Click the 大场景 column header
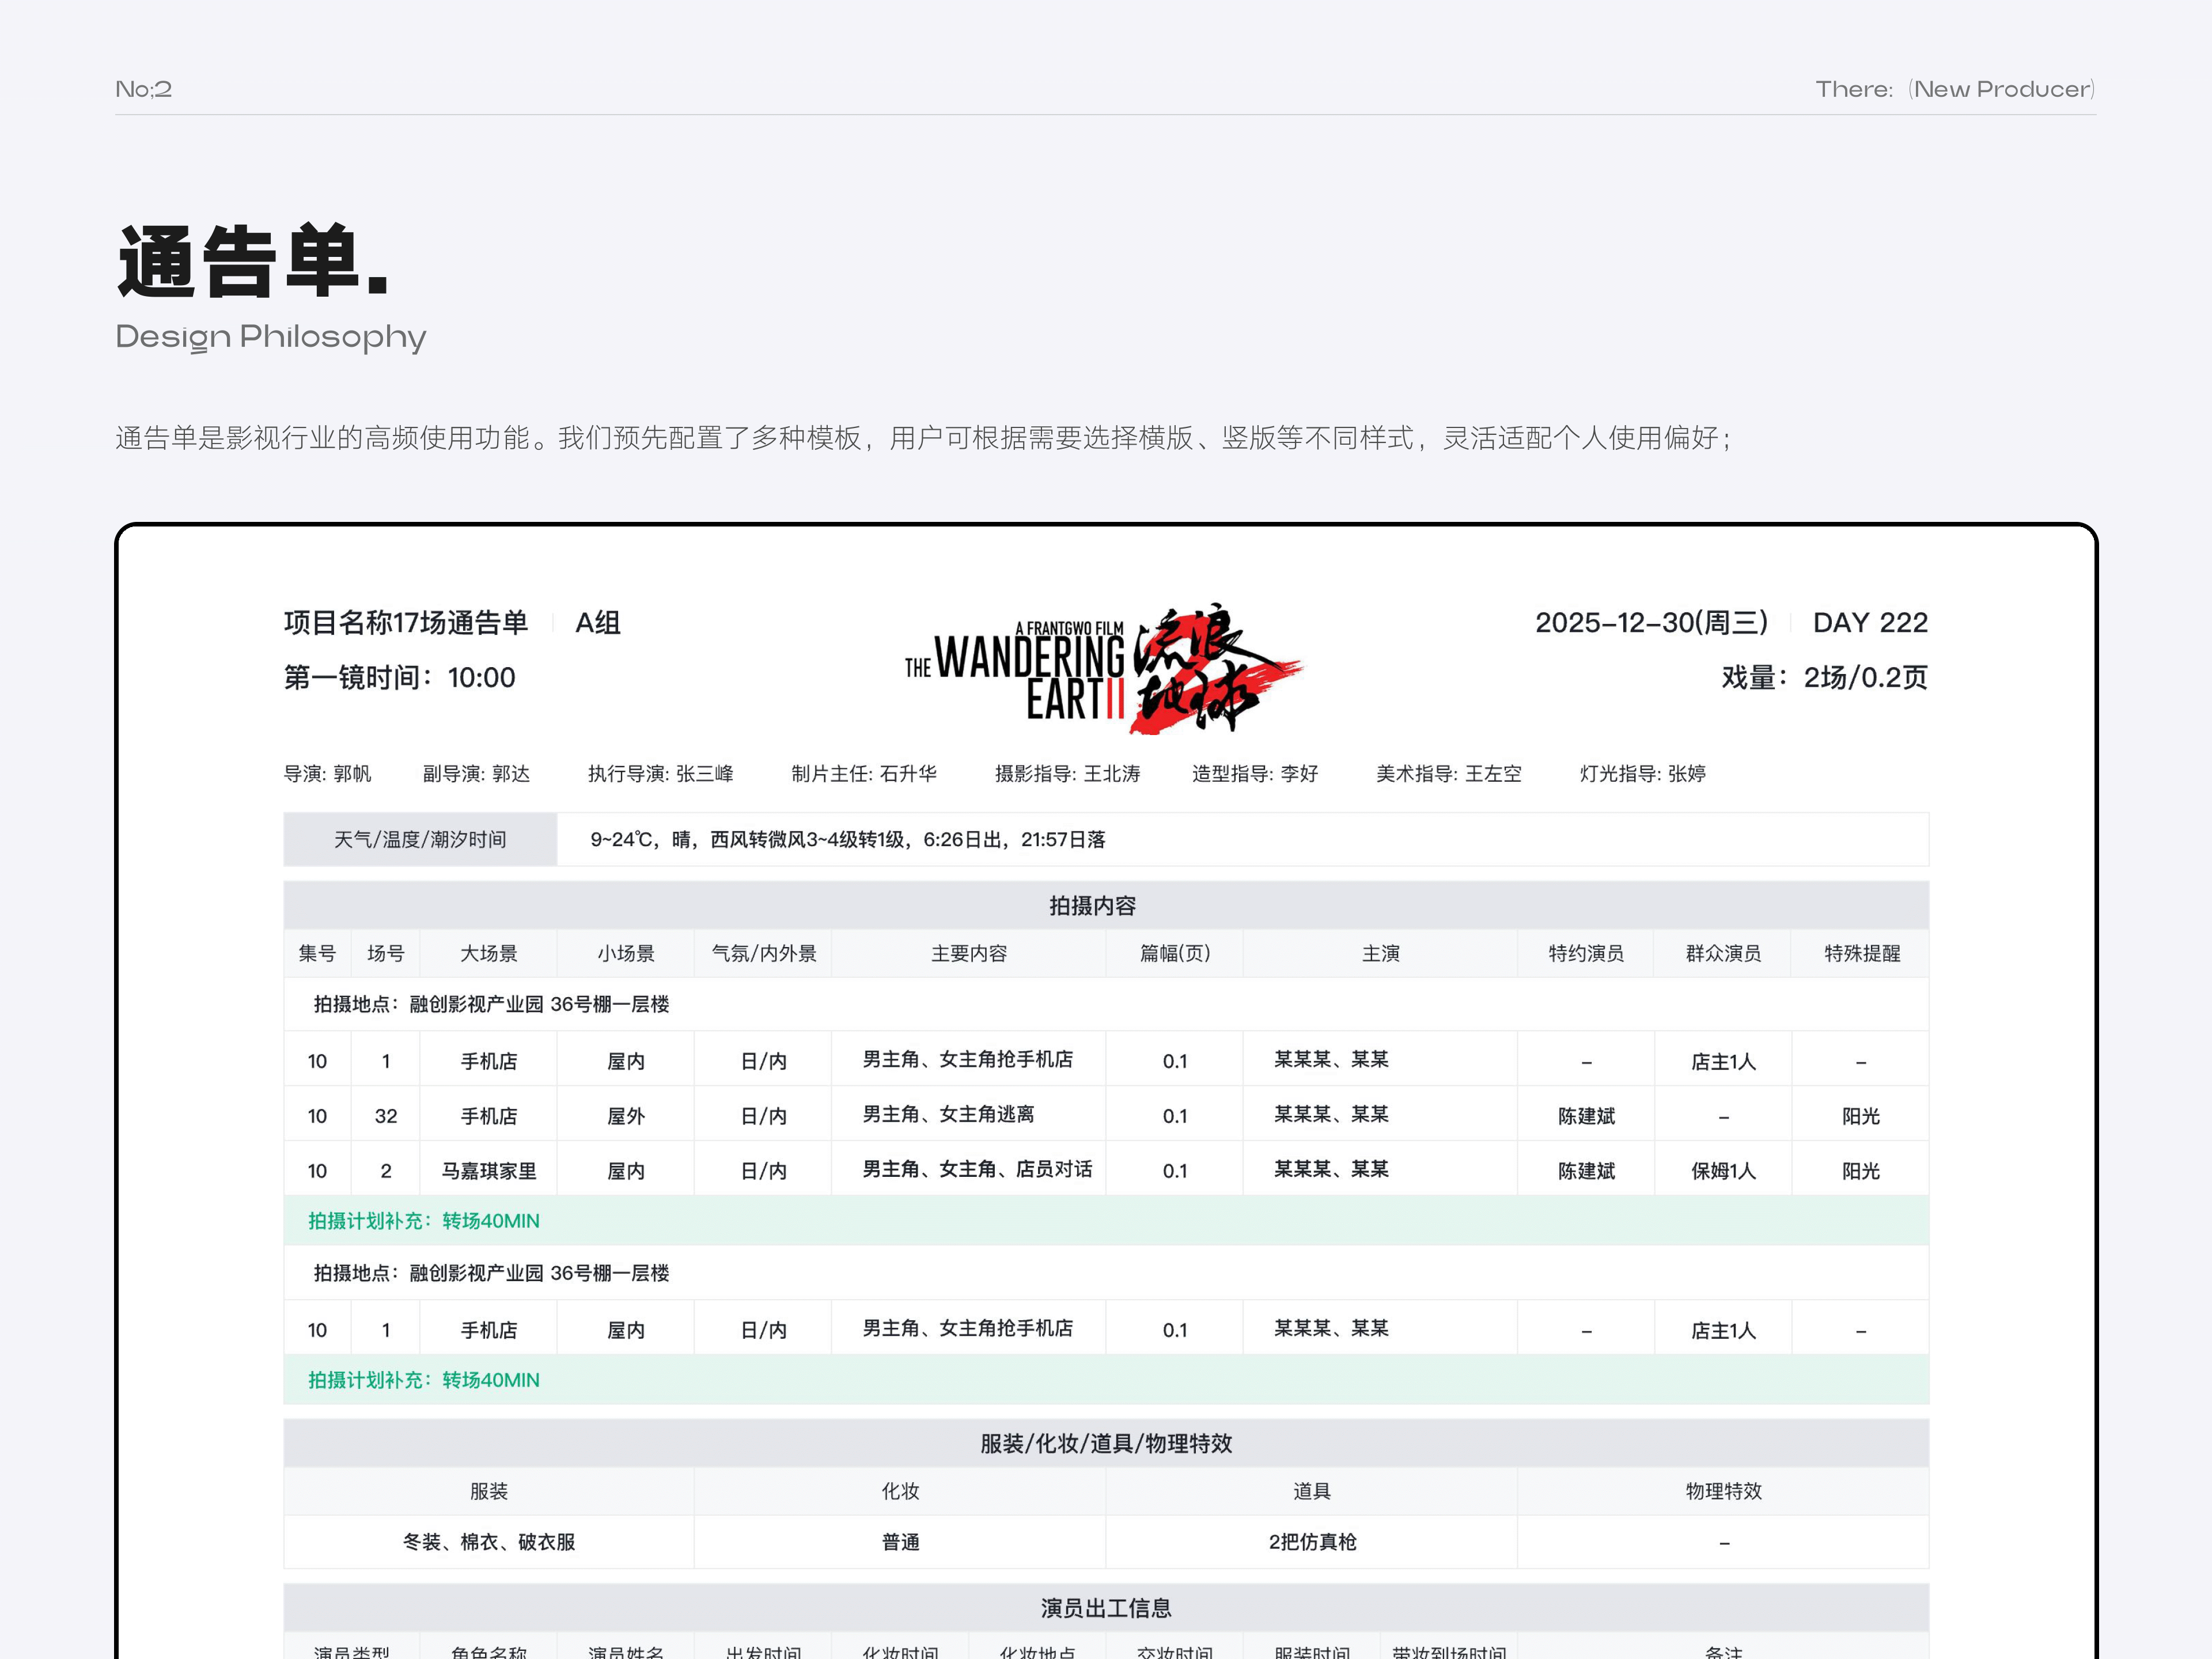The image size is (2212, 1659). [x=489, y=954]
